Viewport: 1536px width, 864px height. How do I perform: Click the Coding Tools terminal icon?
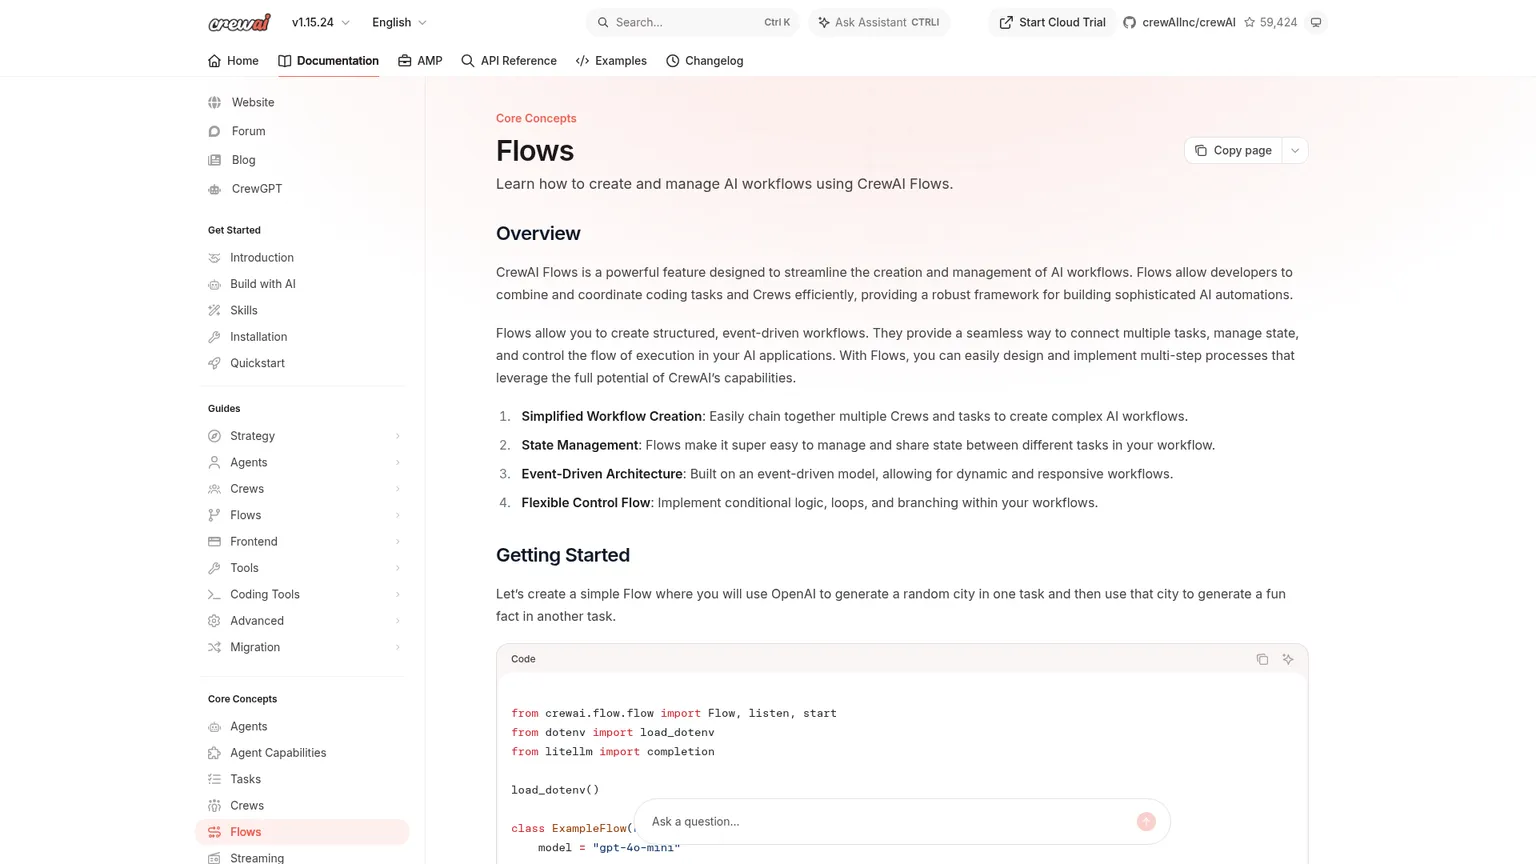click(214, 594)
